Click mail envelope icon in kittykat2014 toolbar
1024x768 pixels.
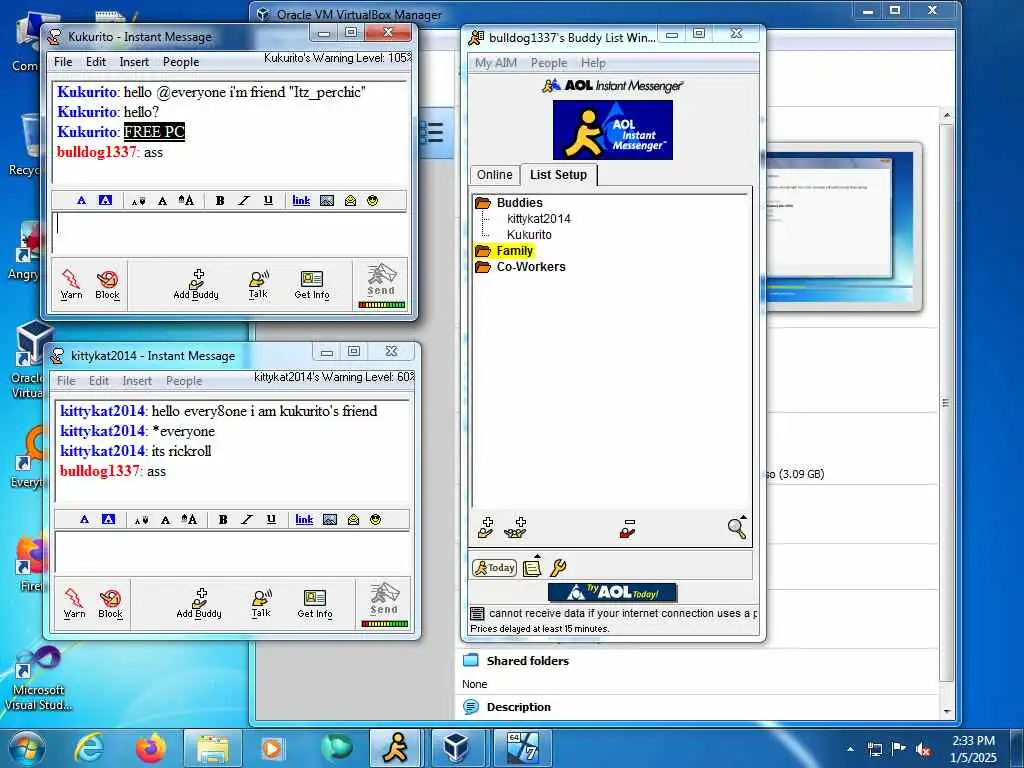click(353, 520)
